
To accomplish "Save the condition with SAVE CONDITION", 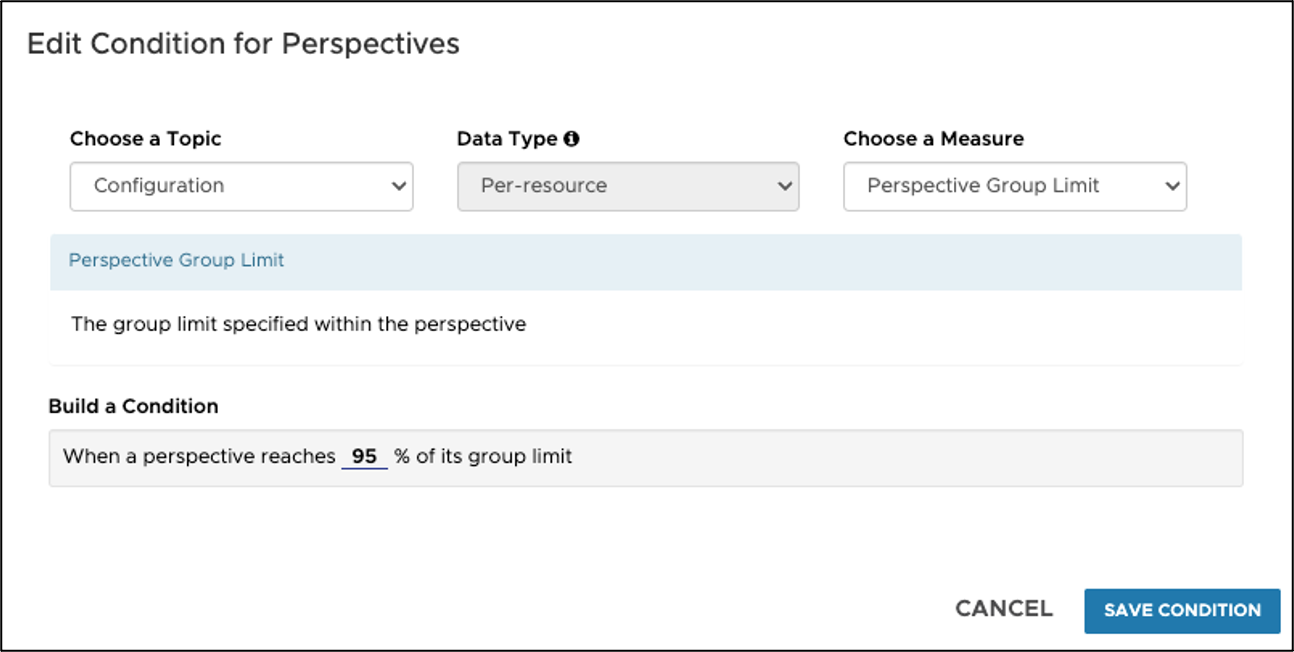I will click(x=1182, y=610).
